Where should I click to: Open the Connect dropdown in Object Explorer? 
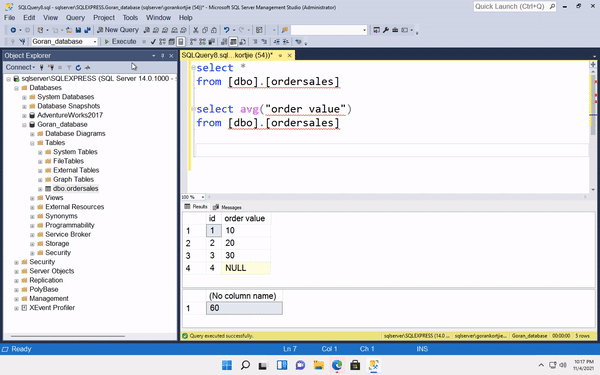point(20,67)
